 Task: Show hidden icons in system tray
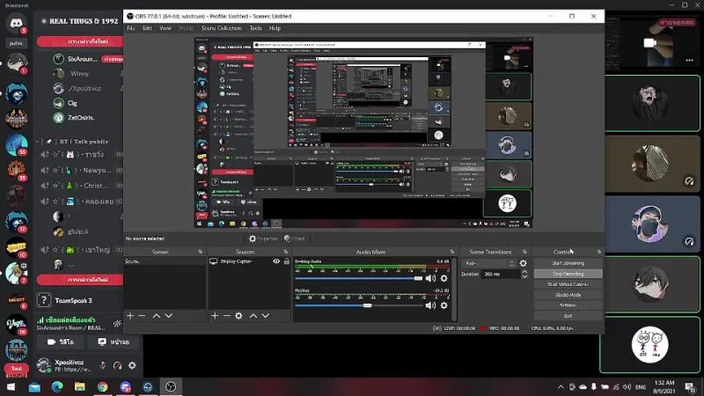[561, 387]
